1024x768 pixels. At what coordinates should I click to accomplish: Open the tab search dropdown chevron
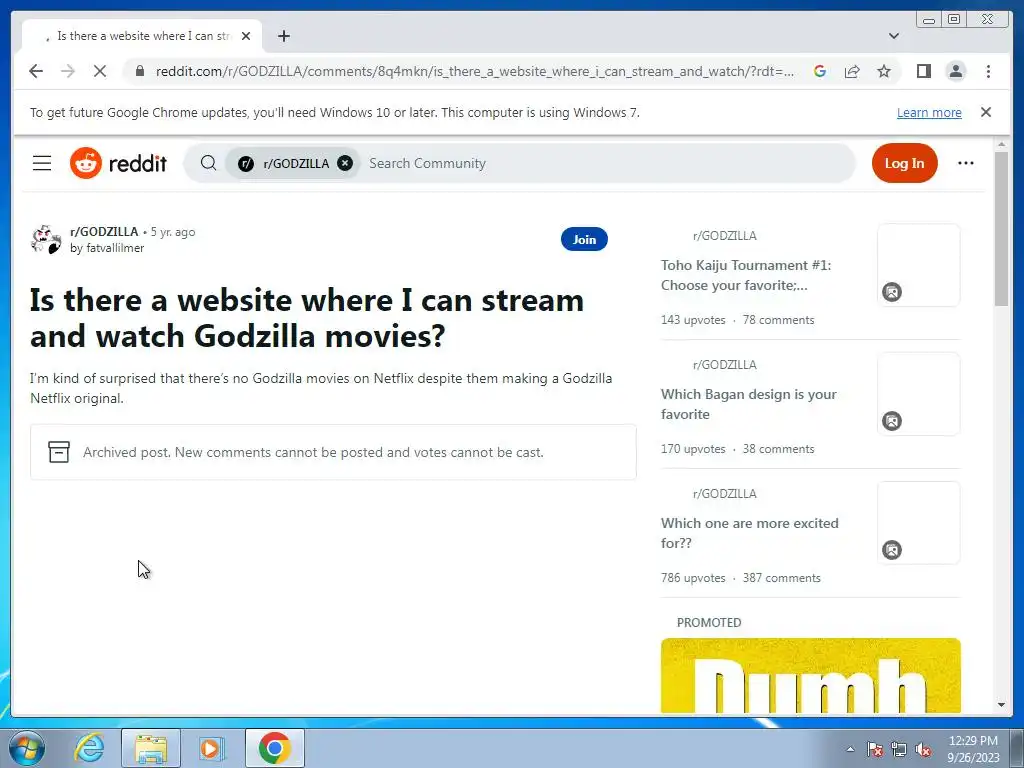point(893,36)
